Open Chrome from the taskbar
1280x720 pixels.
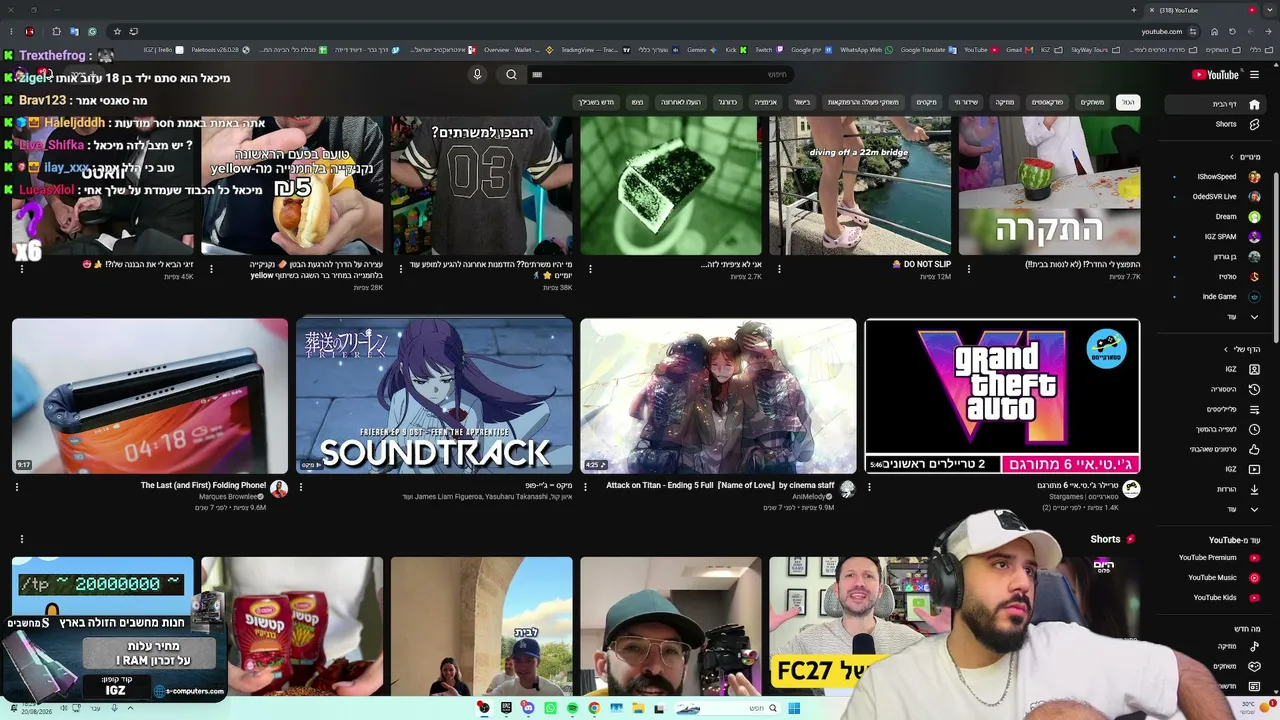coord(594,708)
